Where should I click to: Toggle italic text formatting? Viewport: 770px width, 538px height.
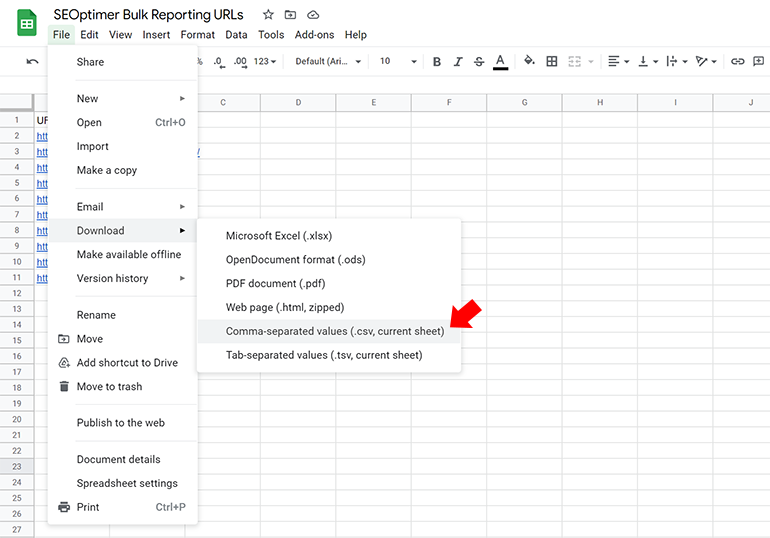pos(458,62)
